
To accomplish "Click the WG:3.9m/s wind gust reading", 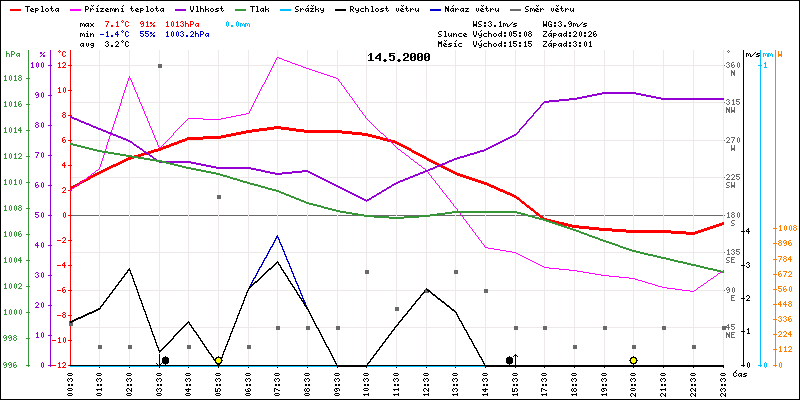I will coord(563,22).
